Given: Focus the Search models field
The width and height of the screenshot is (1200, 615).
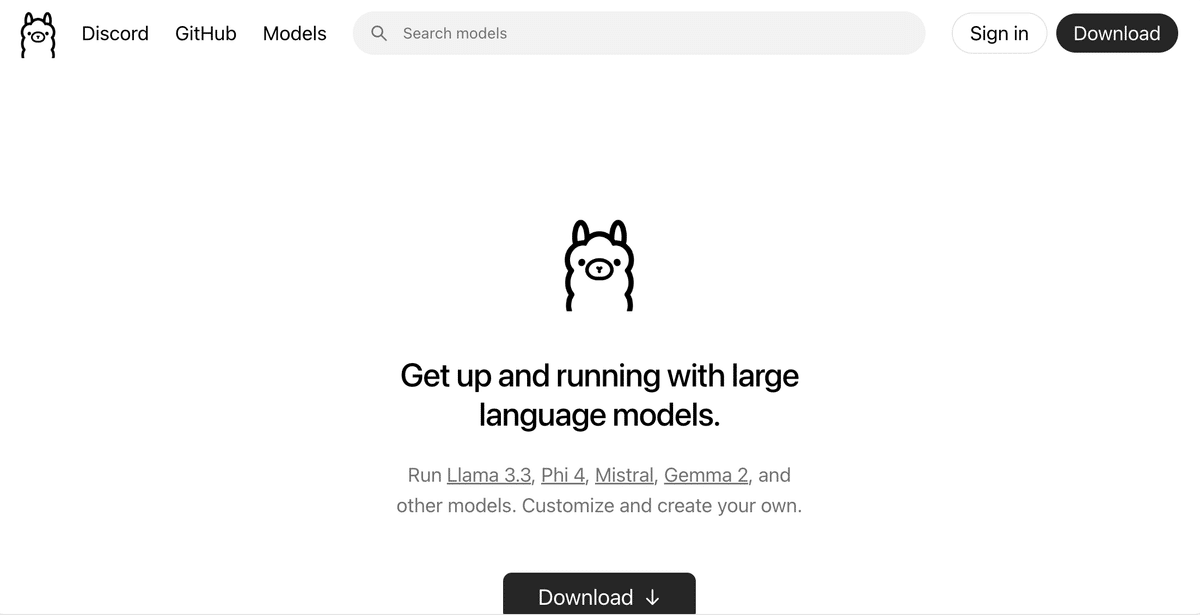Looking at the screenshot, I should pyautogui.click(x=639, y=33).
